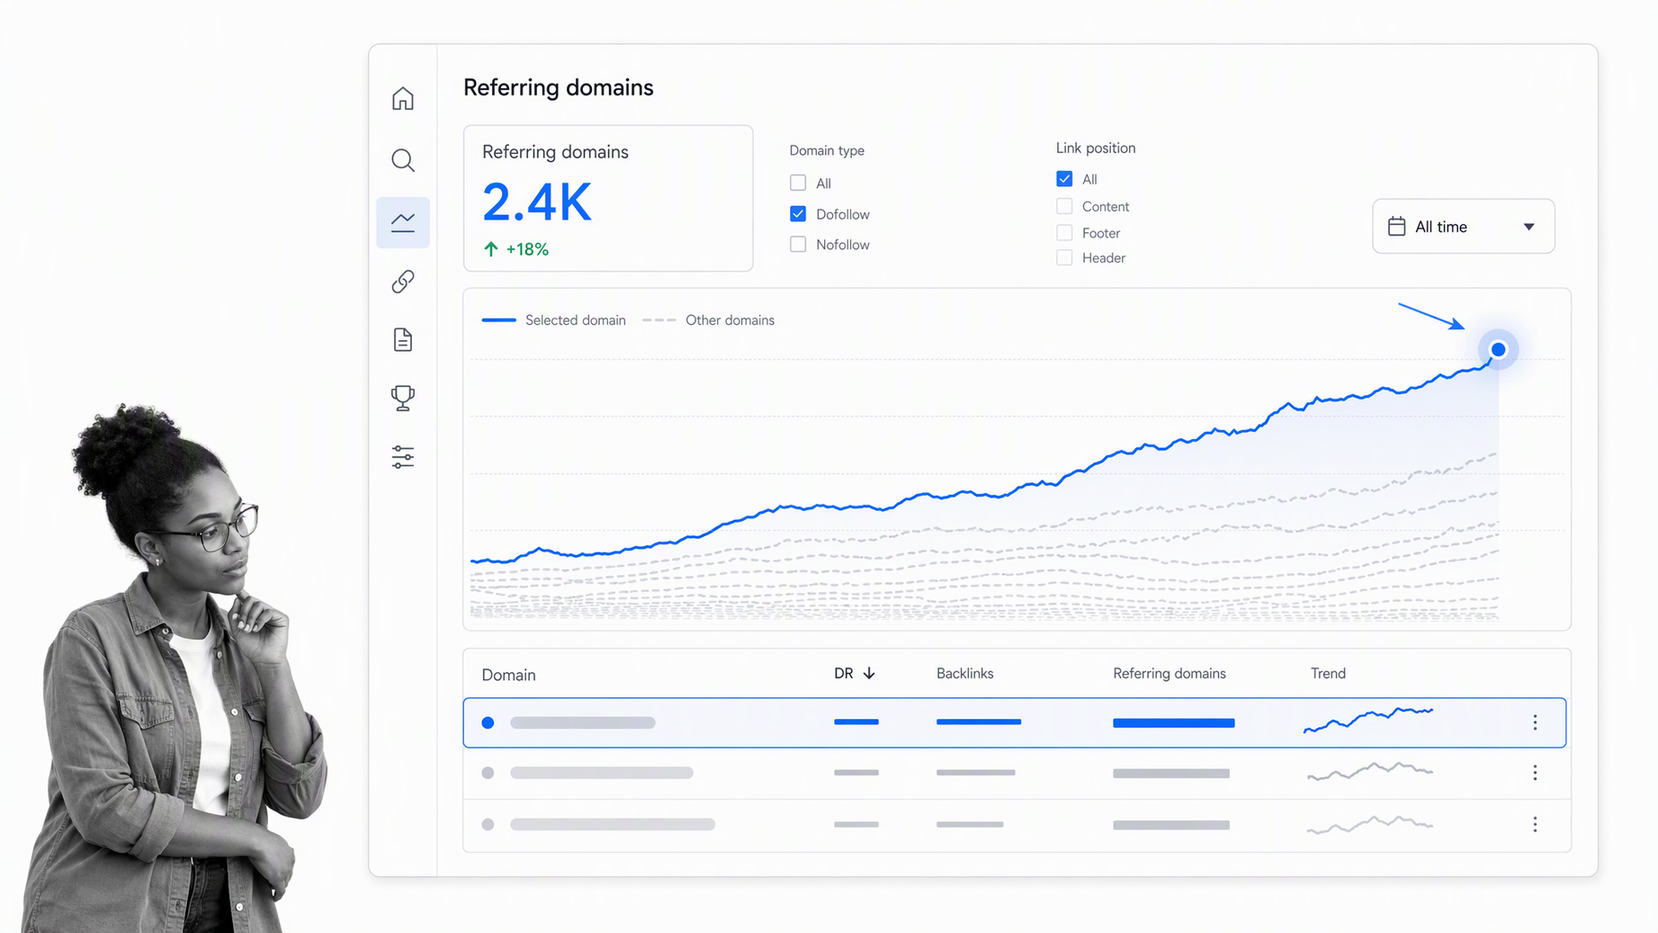This screenshot has height=933, width=1658.
Task: Click the grey dot on second row
Action: pyautogui.click(x=488, y=773)
